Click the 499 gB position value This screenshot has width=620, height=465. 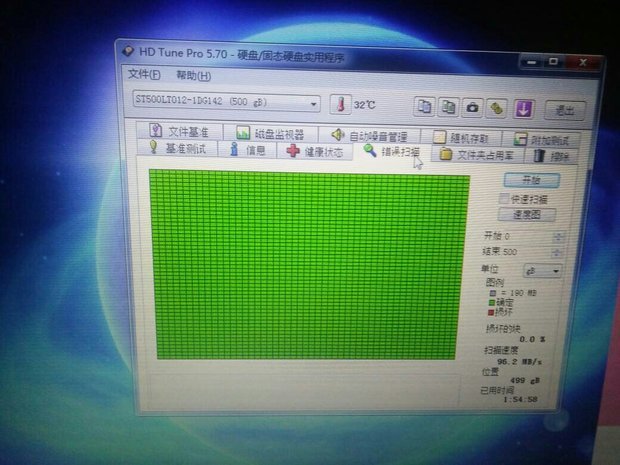coord(525,380)
